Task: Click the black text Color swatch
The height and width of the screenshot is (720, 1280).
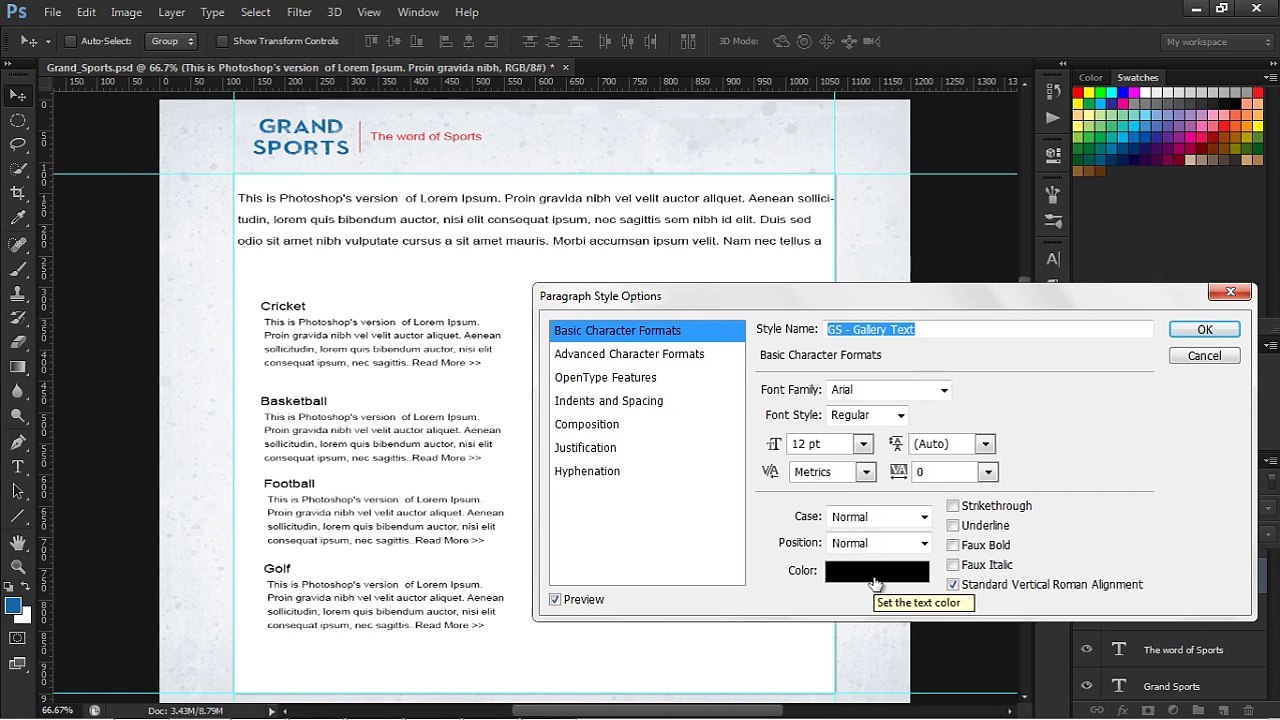Action: pos(877,571)
